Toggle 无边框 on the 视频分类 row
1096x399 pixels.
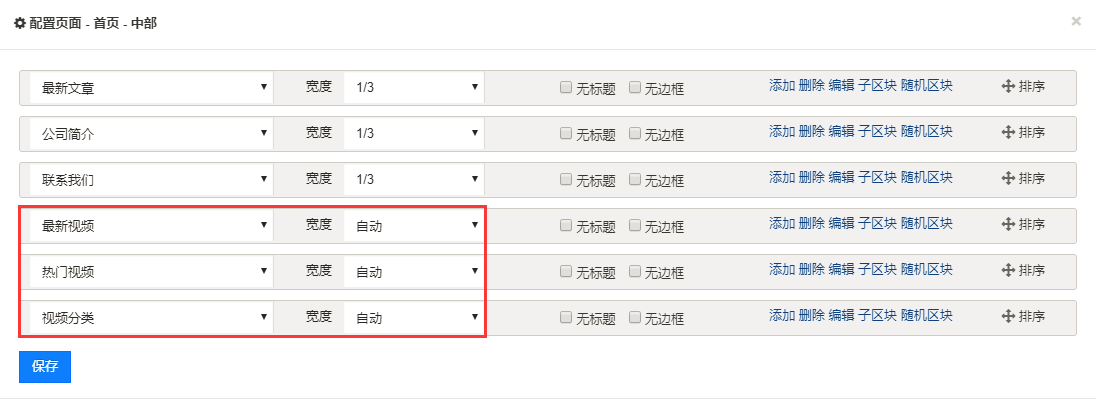[x=635, y=317]
